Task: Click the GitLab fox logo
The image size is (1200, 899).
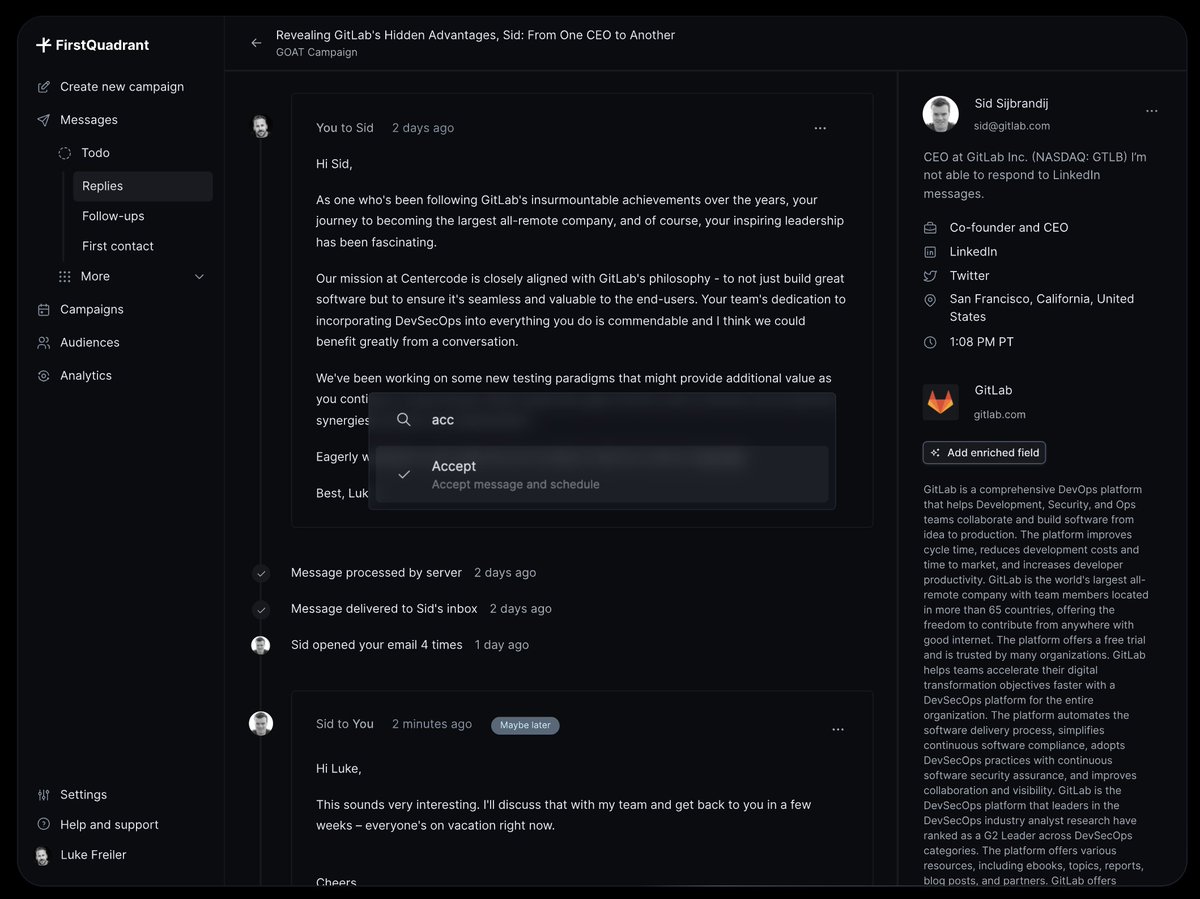Action: [940, 402]
